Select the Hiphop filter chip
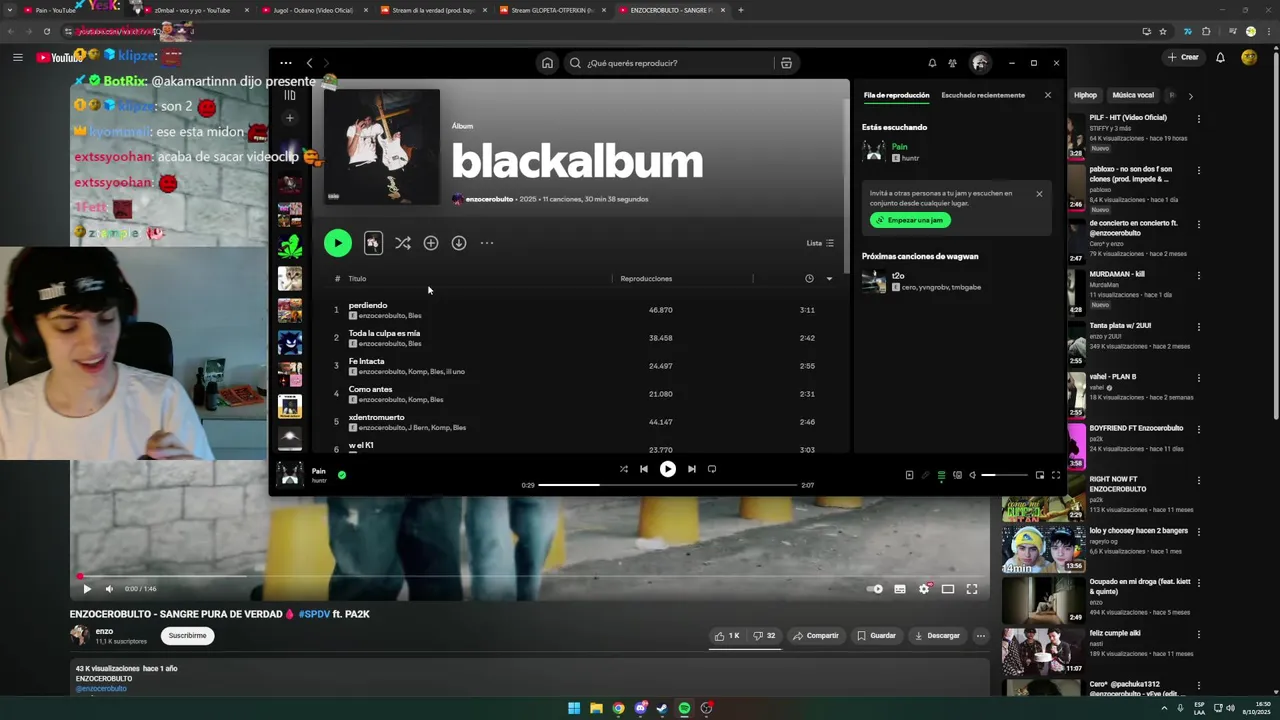The width and height of the screenshot is (1280, 720). (x=1085, y=95)
